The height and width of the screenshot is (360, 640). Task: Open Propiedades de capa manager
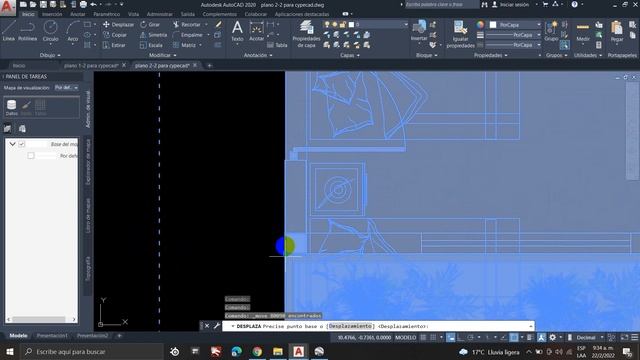click(306, 34)
